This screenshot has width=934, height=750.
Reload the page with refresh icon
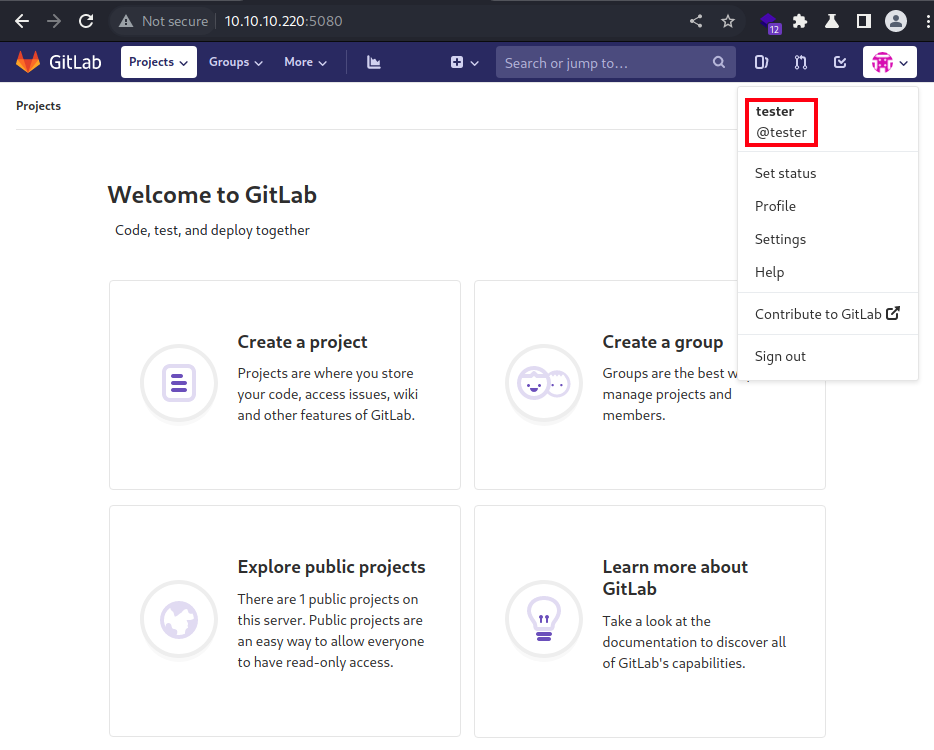(86, 21)
